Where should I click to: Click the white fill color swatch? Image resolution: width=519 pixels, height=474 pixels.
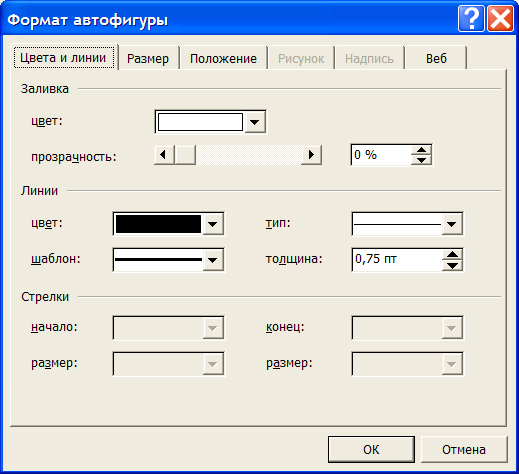tap(200, 122)
